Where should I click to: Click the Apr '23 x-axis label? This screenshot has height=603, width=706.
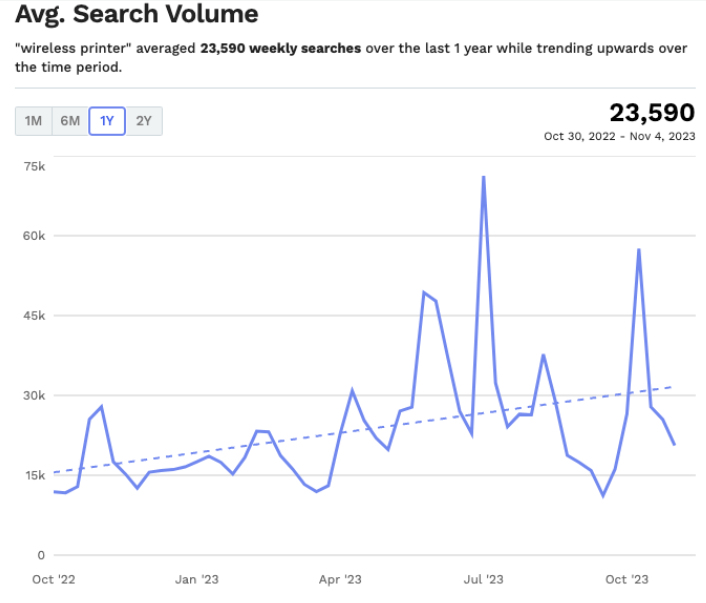[x=340, y=579]
